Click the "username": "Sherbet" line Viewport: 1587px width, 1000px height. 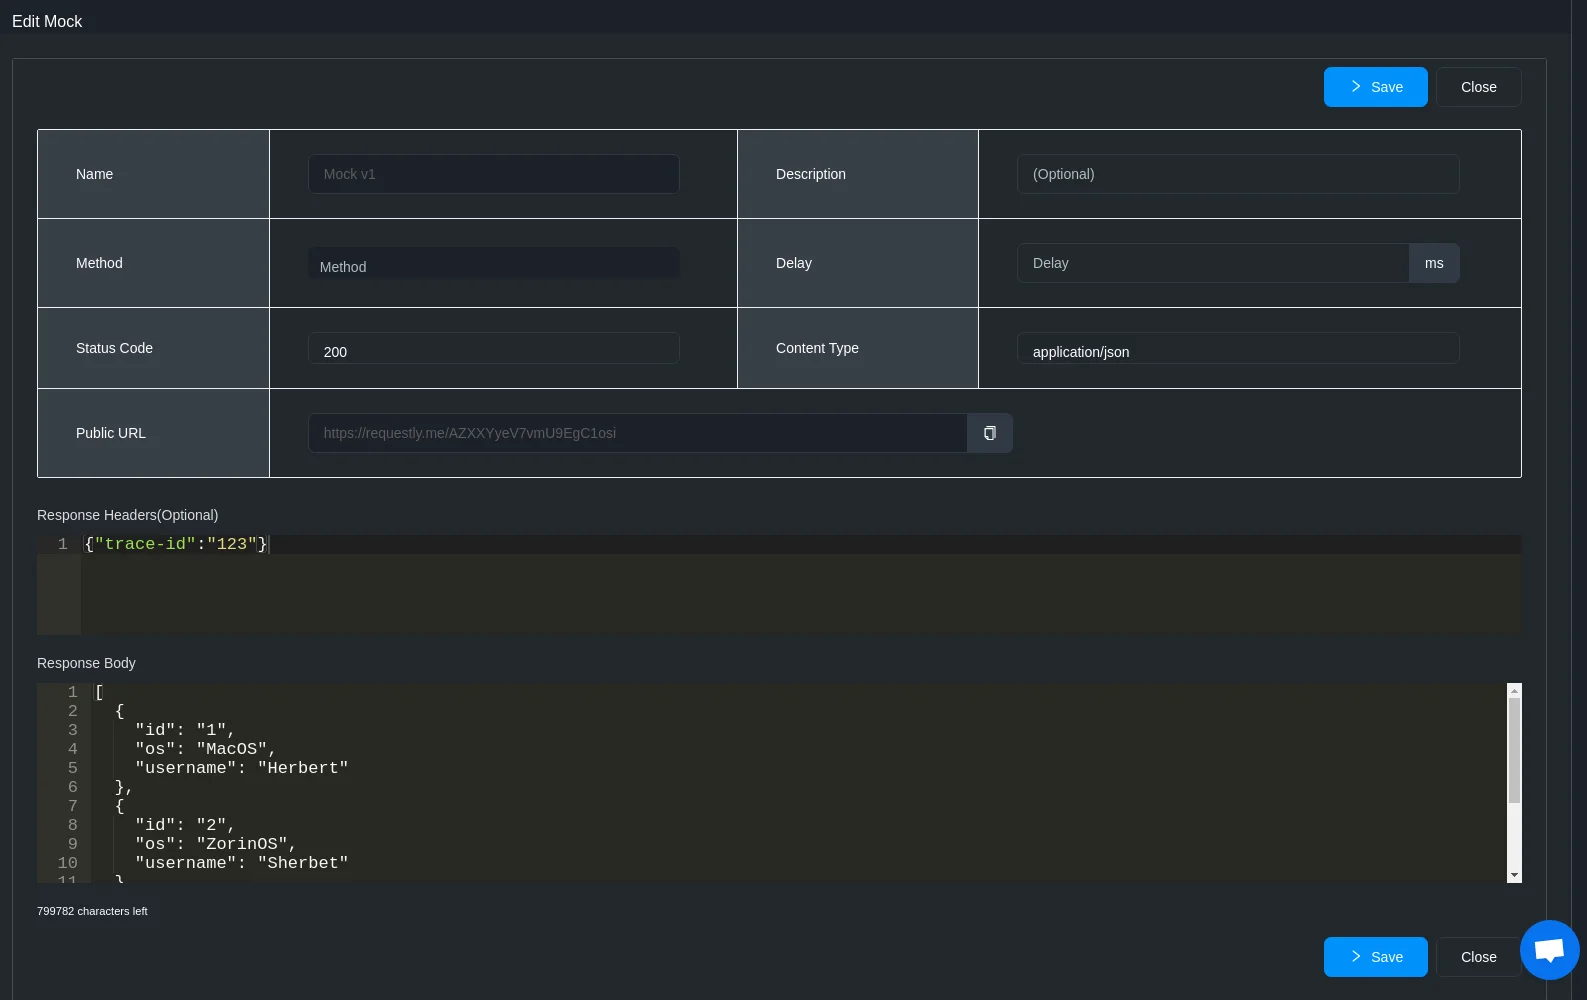coord(242,863)
